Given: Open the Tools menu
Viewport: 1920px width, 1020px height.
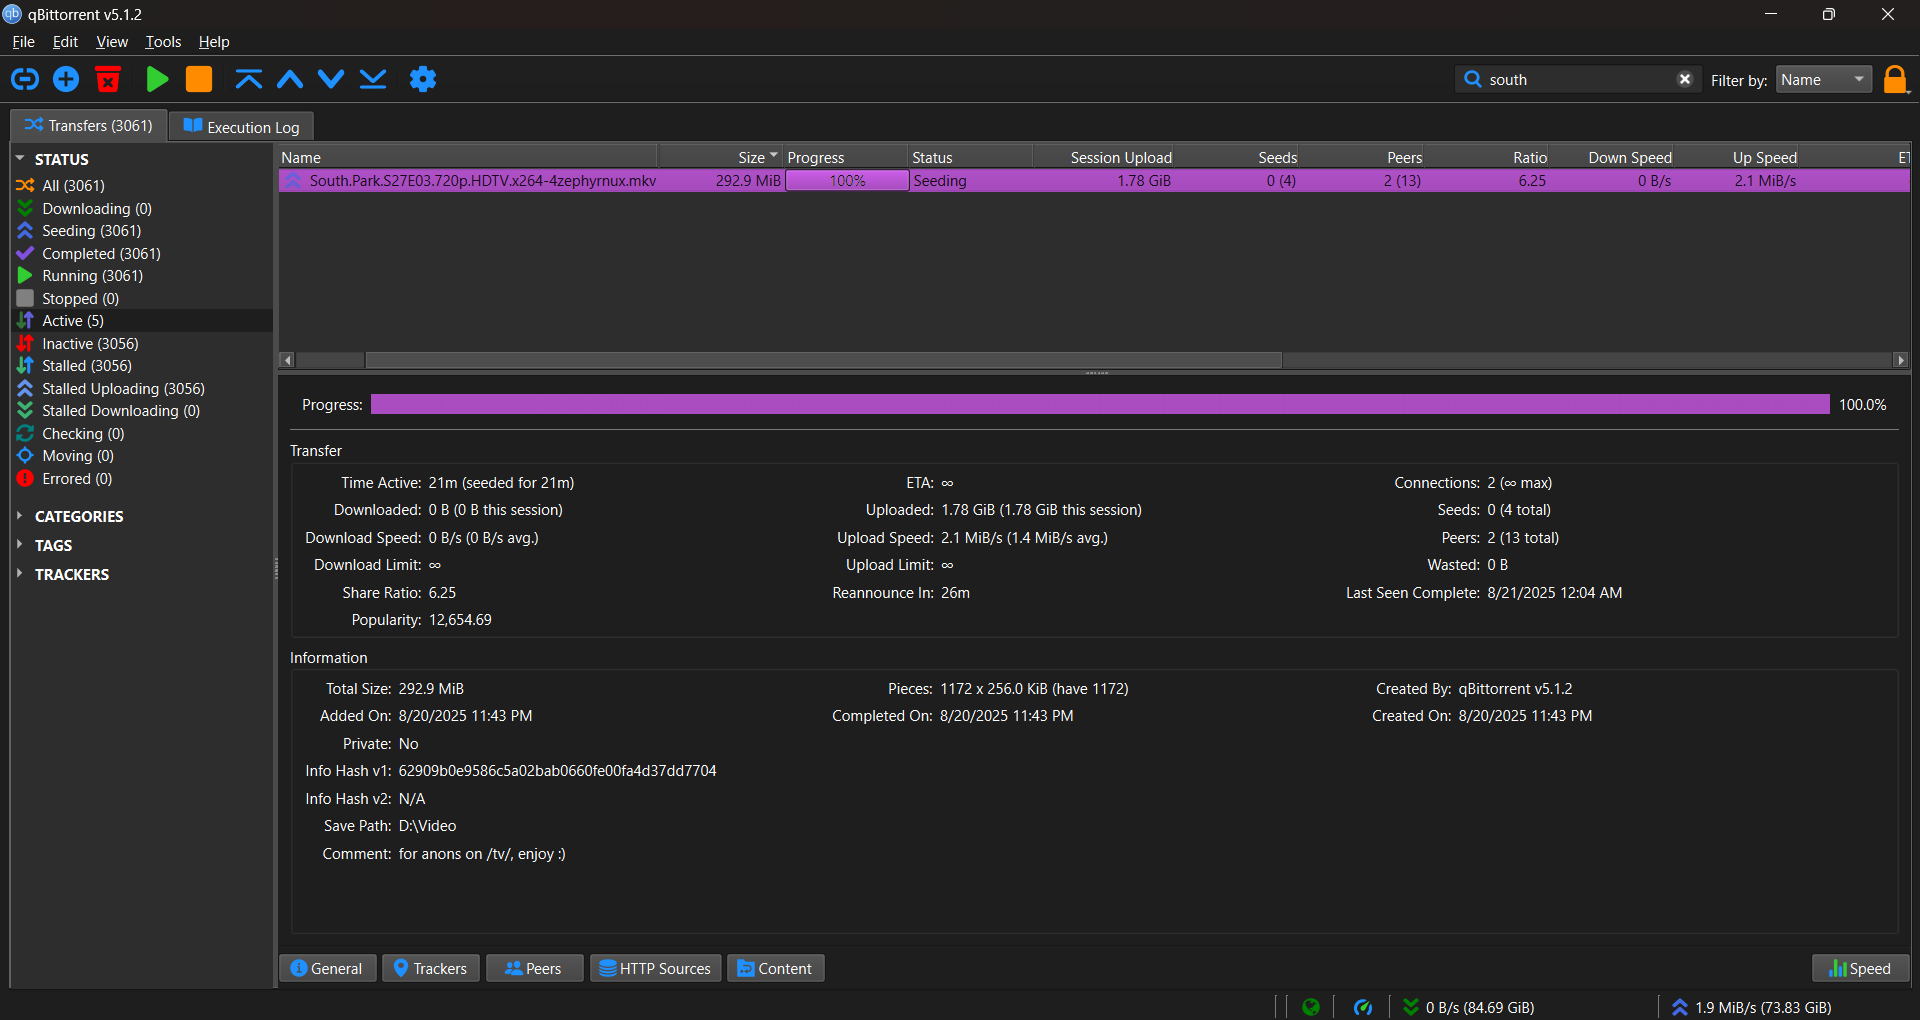Looking at the screenshot, I should click(163, 42).
